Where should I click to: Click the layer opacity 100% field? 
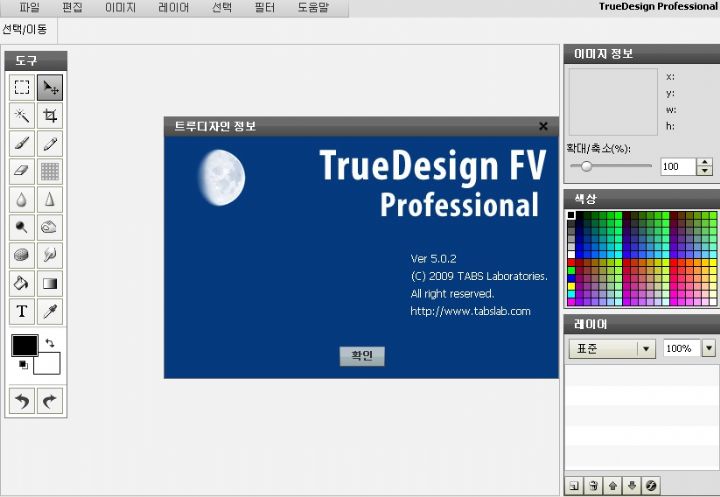point(682,348)
